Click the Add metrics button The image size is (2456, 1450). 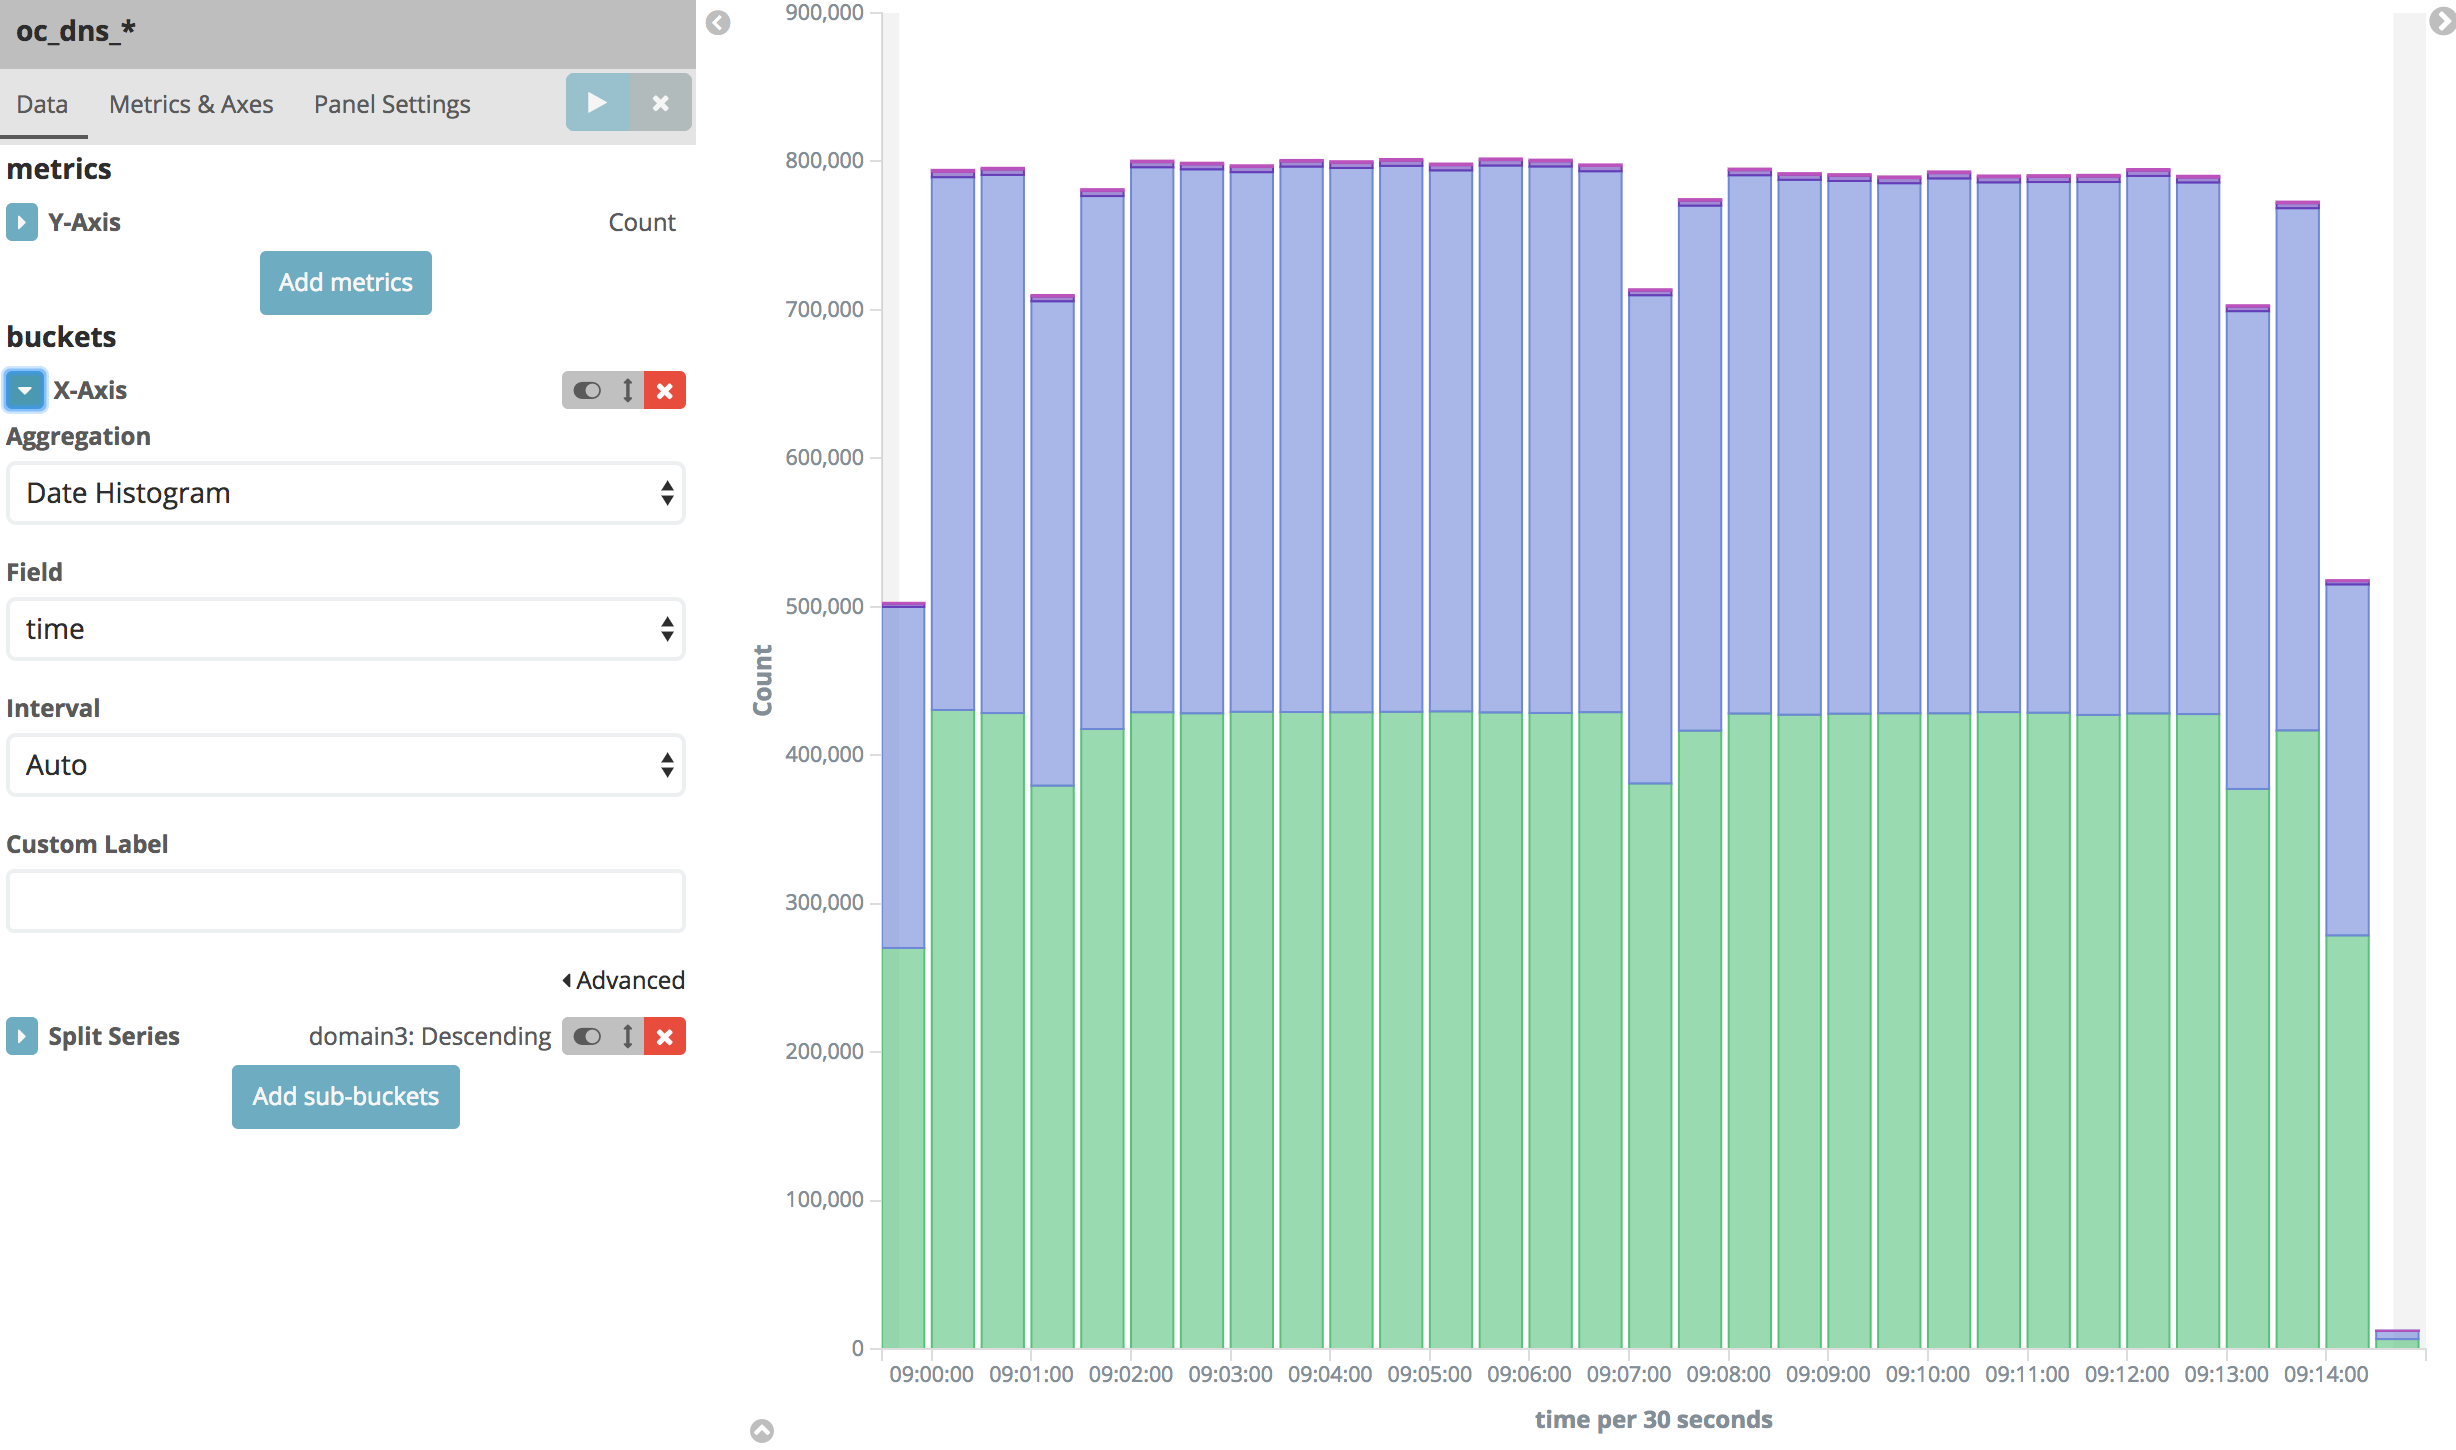(x=345, y=282)
